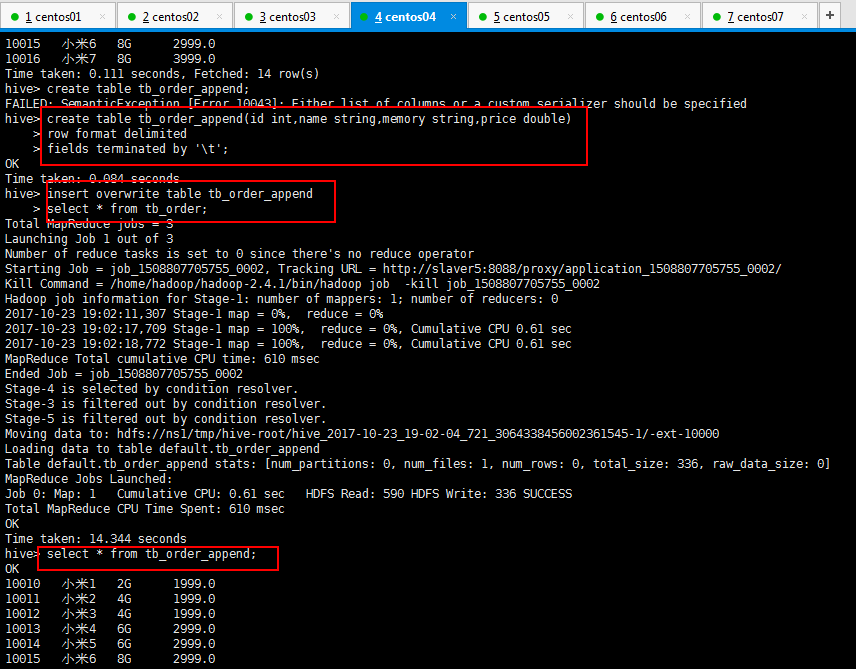Open a new session tab with plus
This screenshot has width=856, height=669.
click(x=830, y=15)
